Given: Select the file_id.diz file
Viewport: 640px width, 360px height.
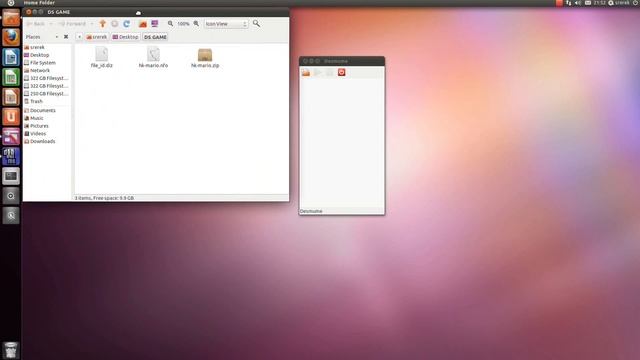Looking at the screenshot, I should point(102,58).
